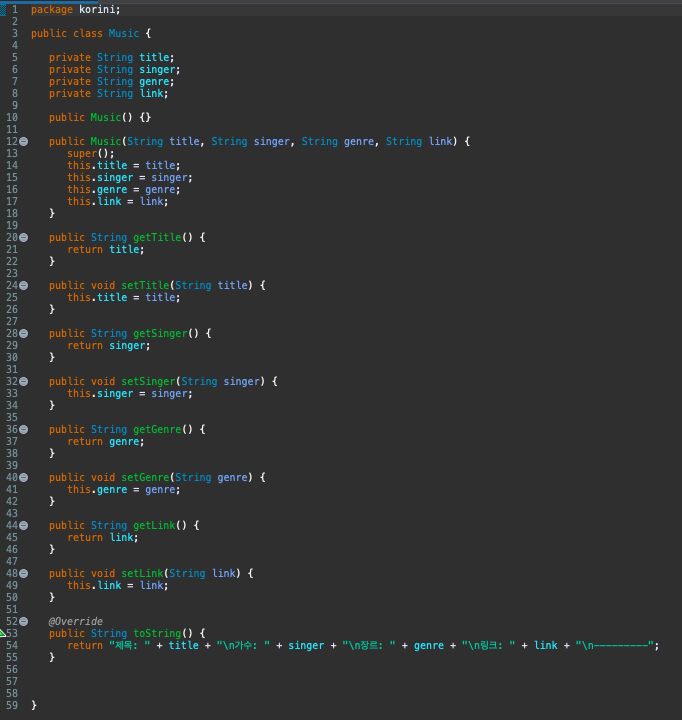Click the setTitle method name
This screenshot has height=720, width=682.
(145, 286)
